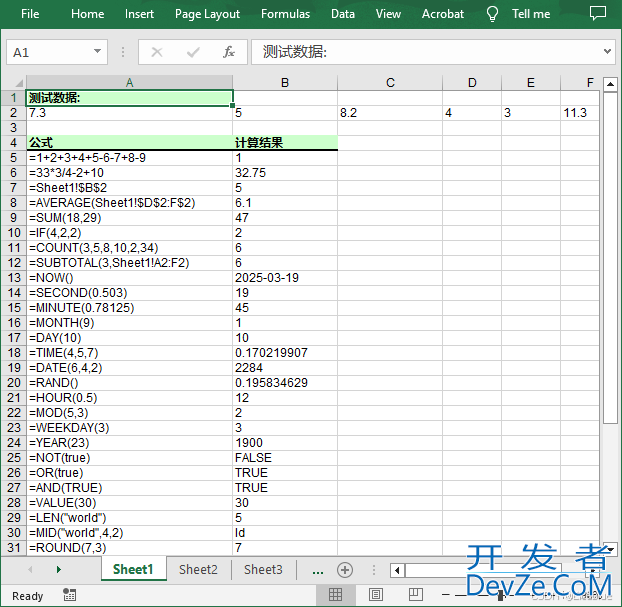Select cell containing 11.3
Image resolution: width=622 pixels, height=607 pixels.
pyautogui.click(x=580, y=113)
